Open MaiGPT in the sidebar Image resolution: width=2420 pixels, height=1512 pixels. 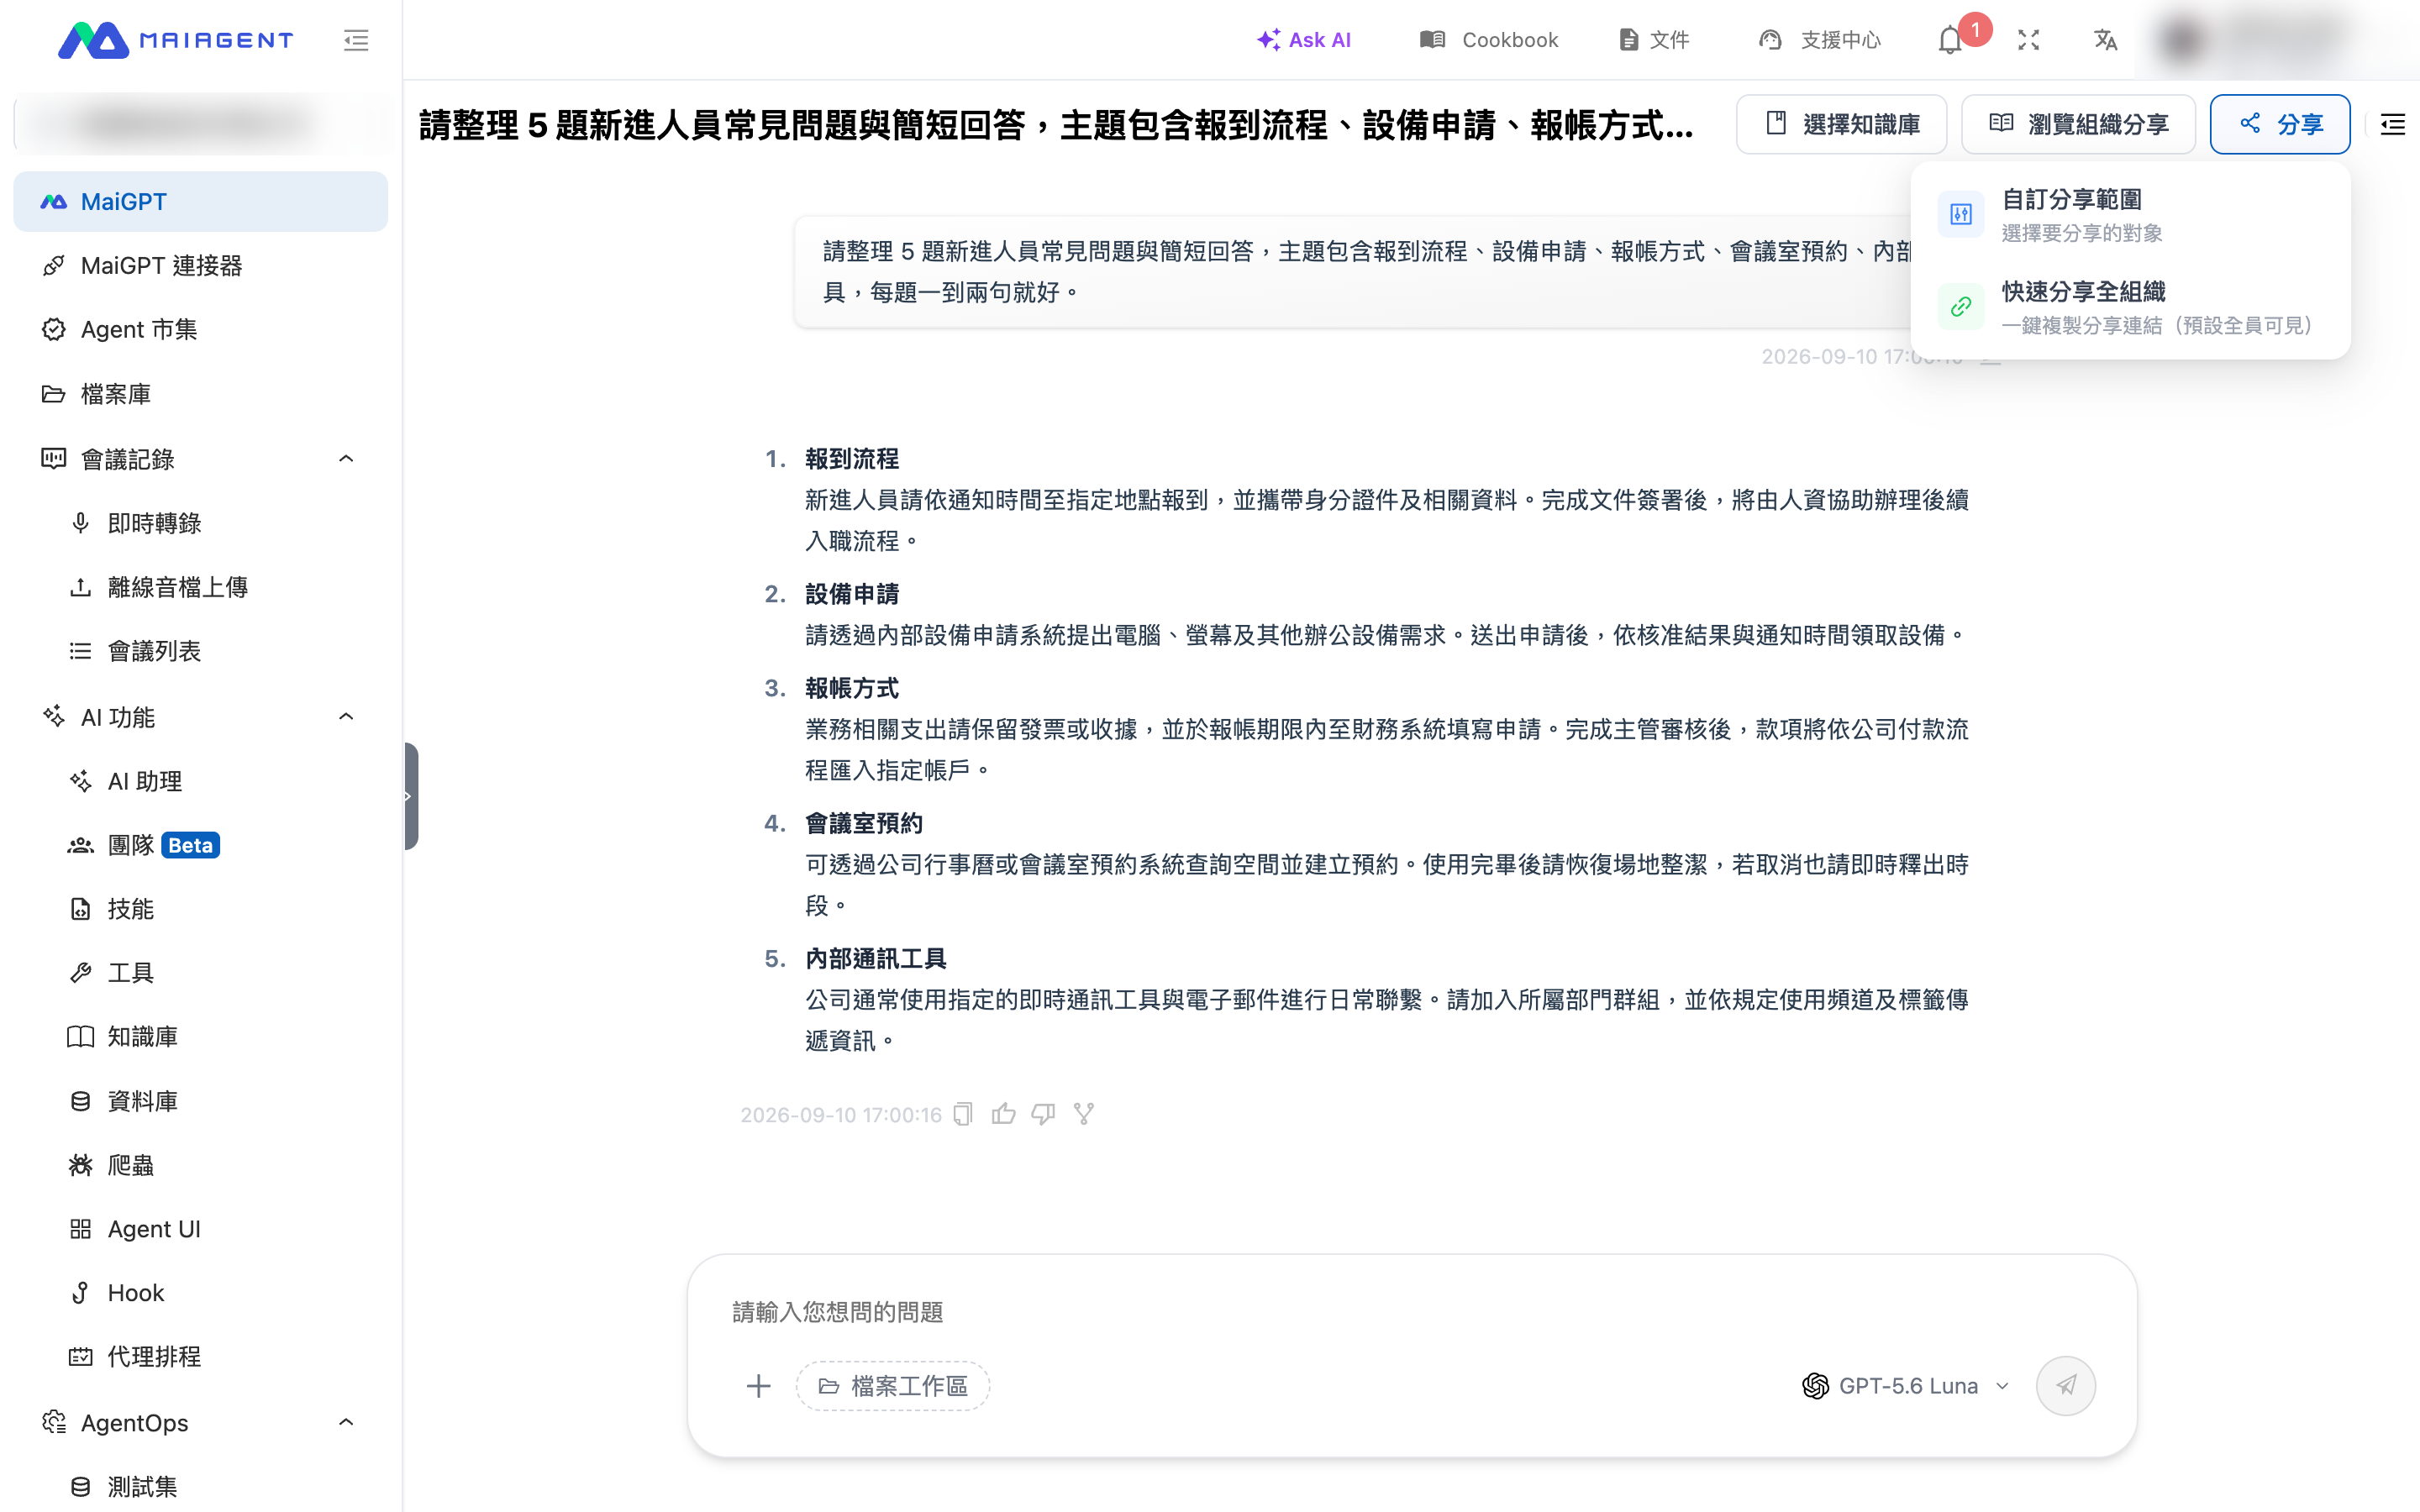[200, 202]
